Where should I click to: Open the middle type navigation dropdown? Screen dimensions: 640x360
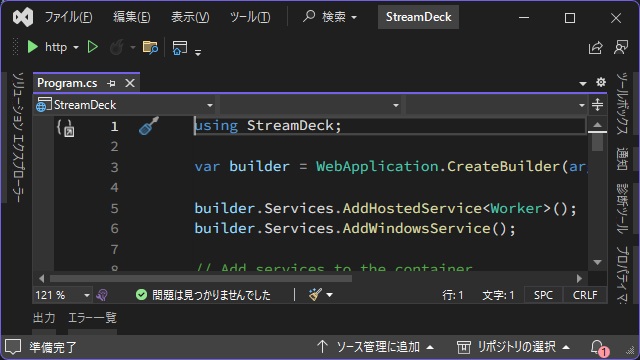coord(311,105)
